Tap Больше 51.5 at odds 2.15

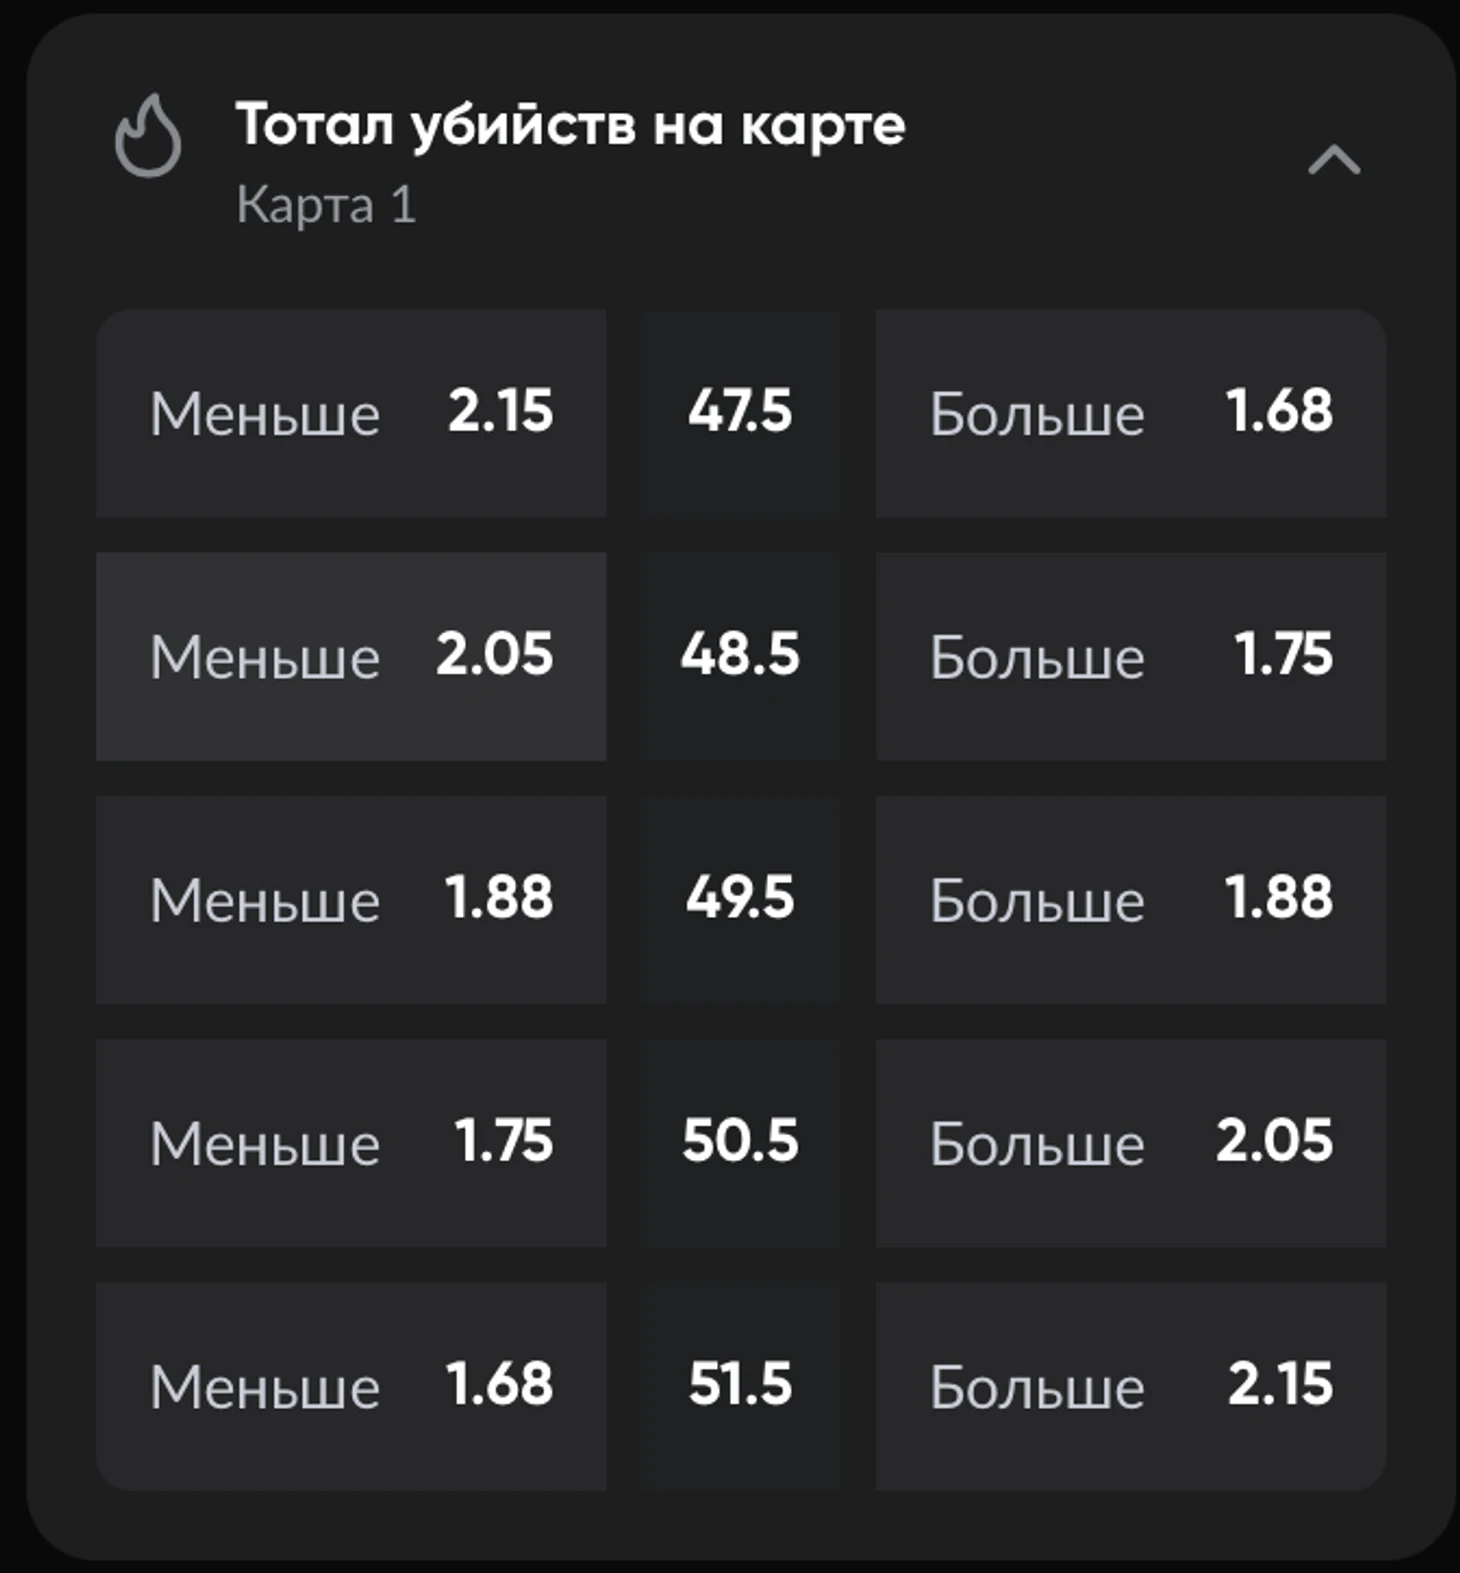coord(1130,1386)
